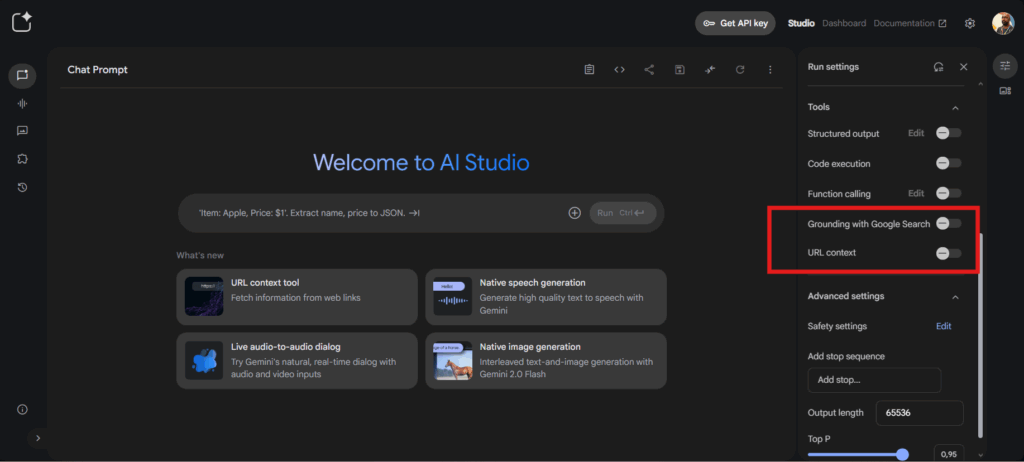Open the Native image generation card

(545, 361)
